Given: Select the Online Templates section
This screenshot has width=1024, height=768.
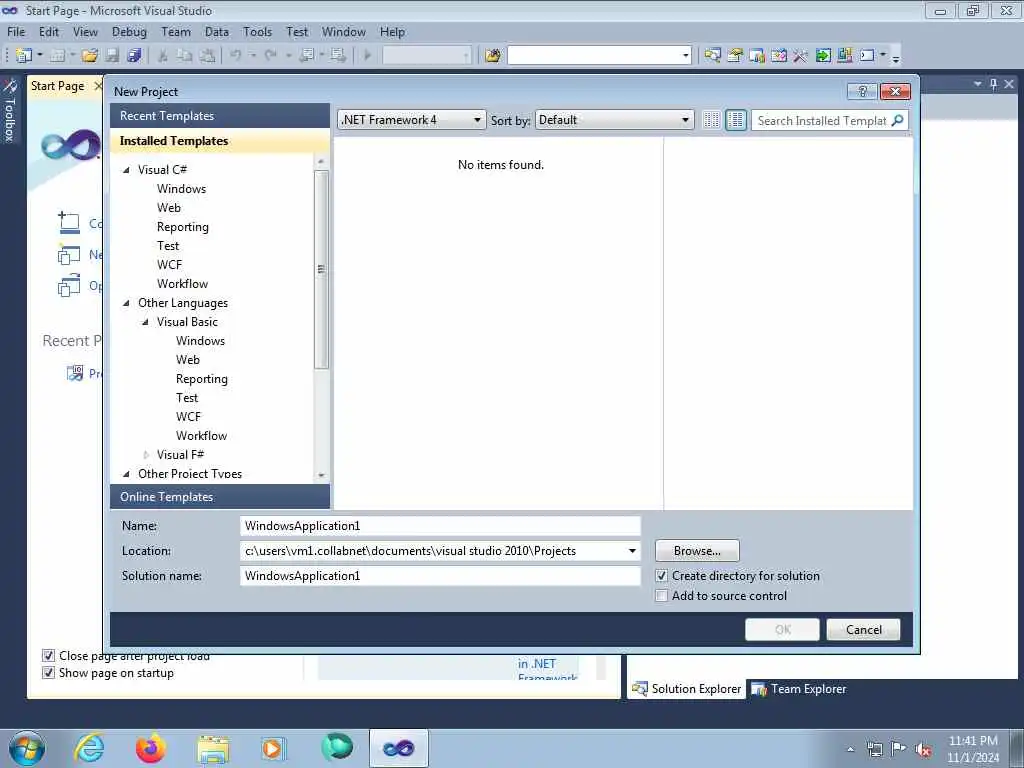Looking at the screenshot, I should pyautogui.click(x=220, y=496).
